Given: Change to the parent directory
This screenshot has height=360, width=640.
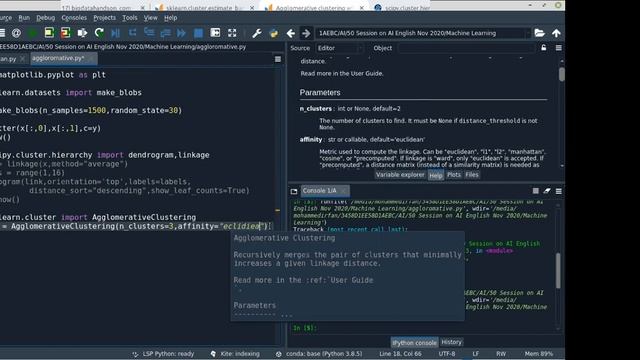Looking at the screenshot, I should point(556,33).
